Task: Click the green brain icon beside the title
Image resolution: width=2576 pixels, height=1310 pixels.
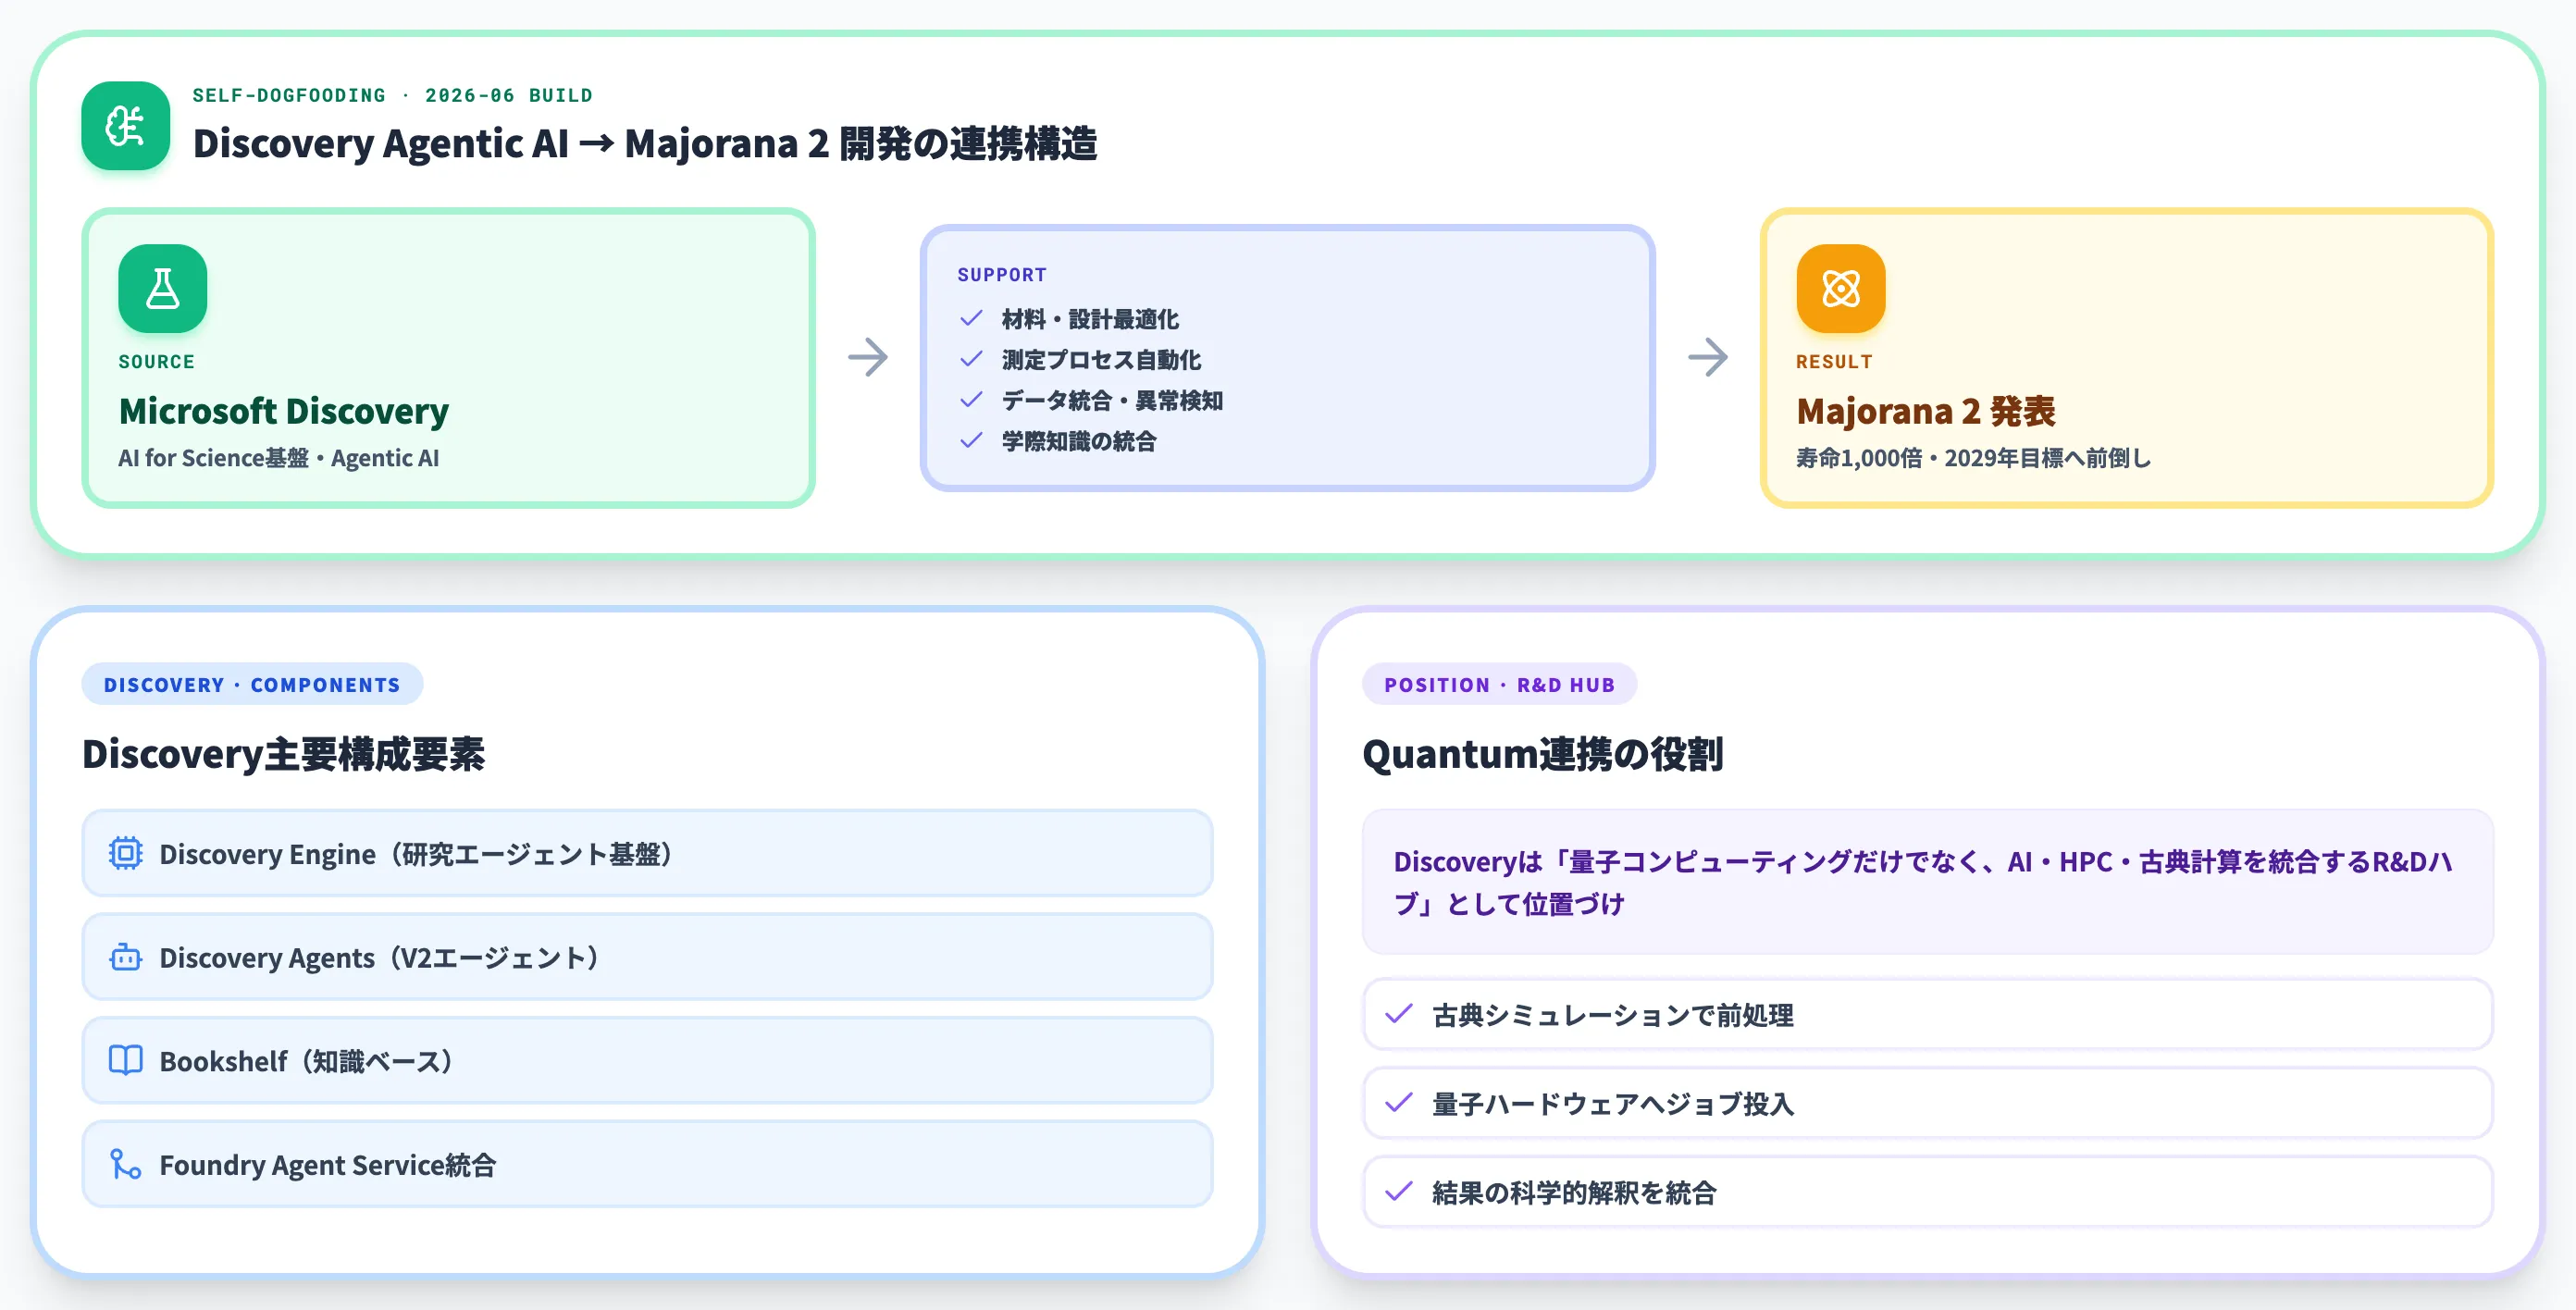Action: click(125, 126)
